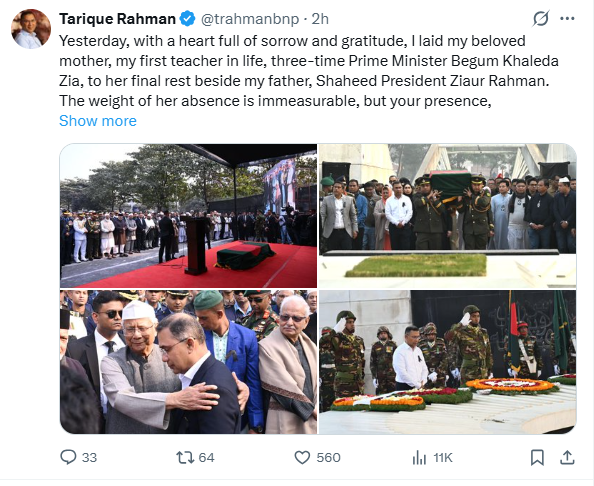The width and height of the screenshot is (594, 486).
Task: Open the embrace condolence photo
Action: [188, 362]
